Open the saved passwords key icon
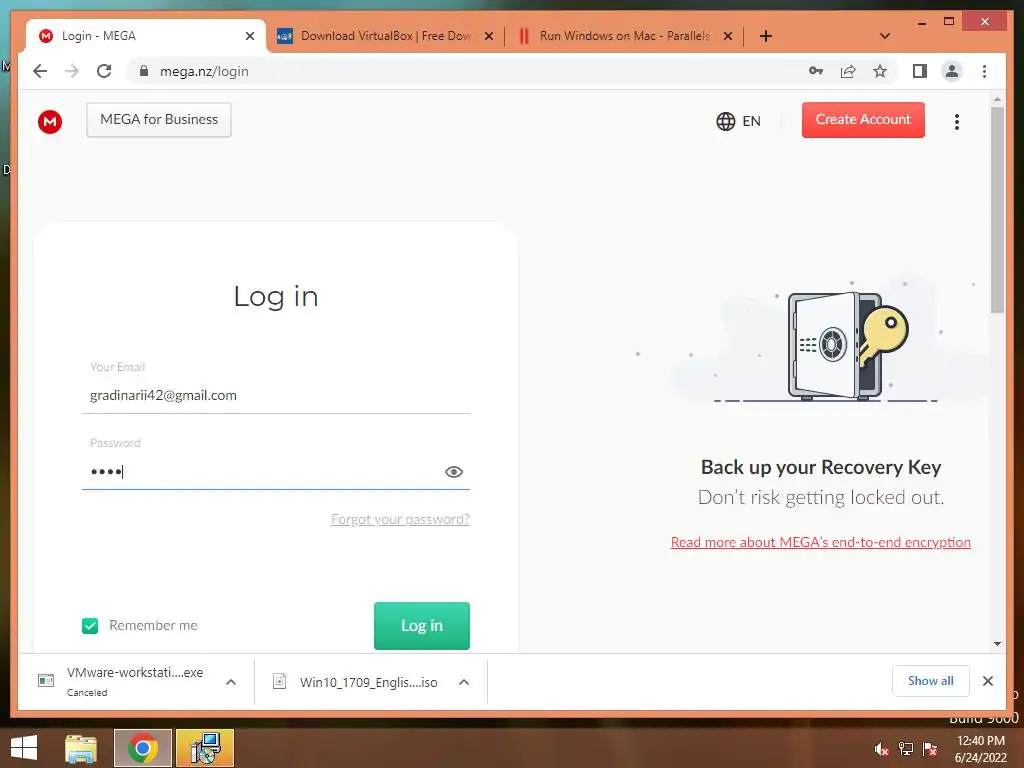Image resolution: width=1024 pixels, height=768 pixels. [x=816, y=71]
